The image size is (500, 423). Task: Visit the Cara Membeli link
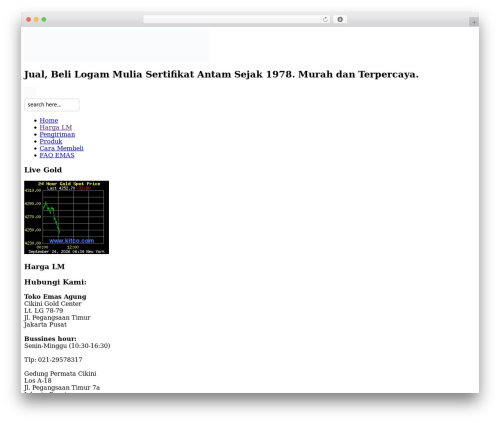(61, 148)
